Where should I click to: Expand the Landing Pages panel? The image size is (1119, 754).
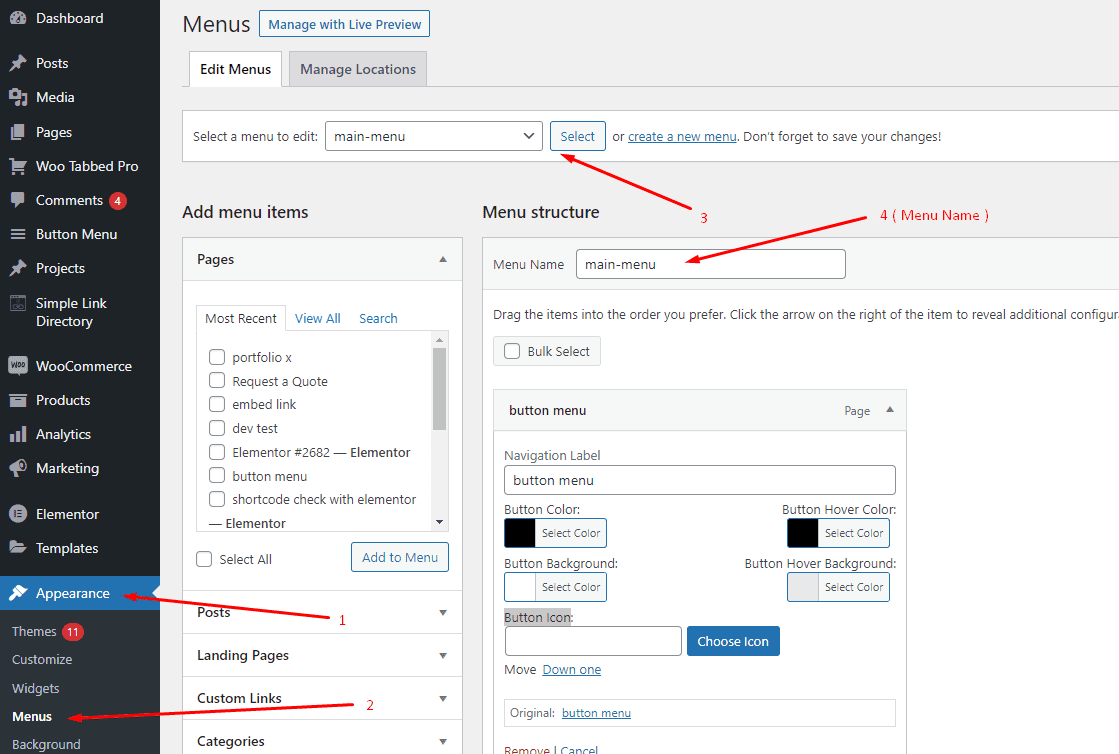click(x=442, y=656)
